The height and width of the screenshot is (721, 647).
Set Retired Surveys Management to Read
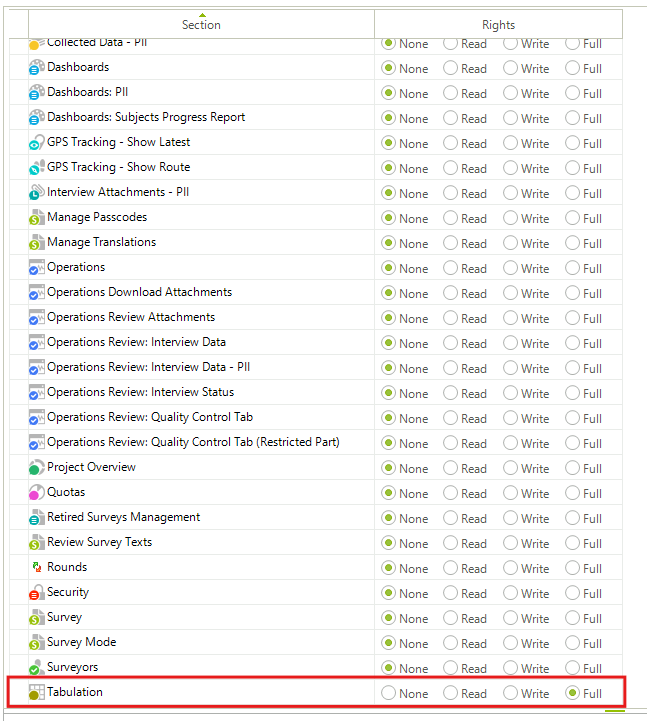click(451, 518)
